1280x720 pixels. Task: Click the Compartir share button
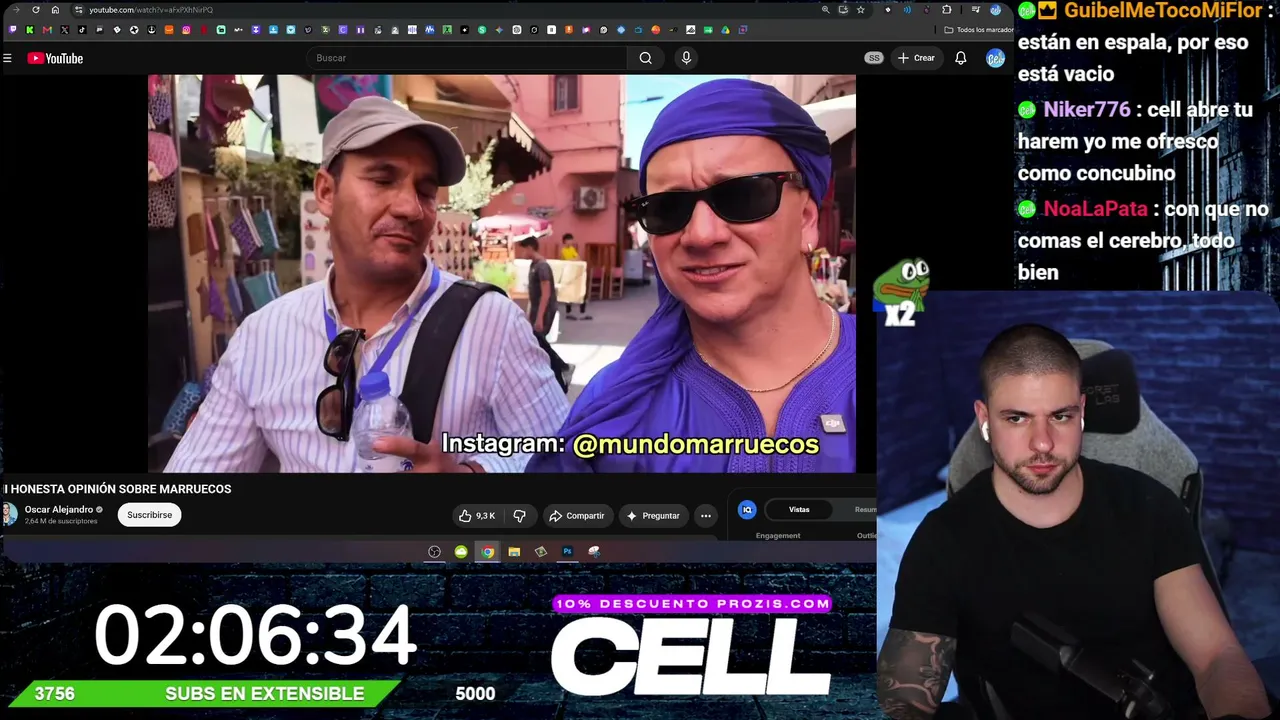coord(577,516)
